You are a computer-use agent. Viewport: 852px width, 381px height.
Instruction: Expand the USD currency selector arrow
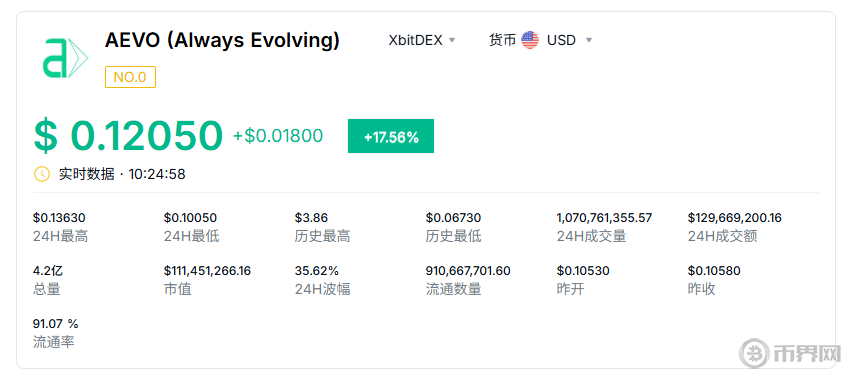pos(589,40)
